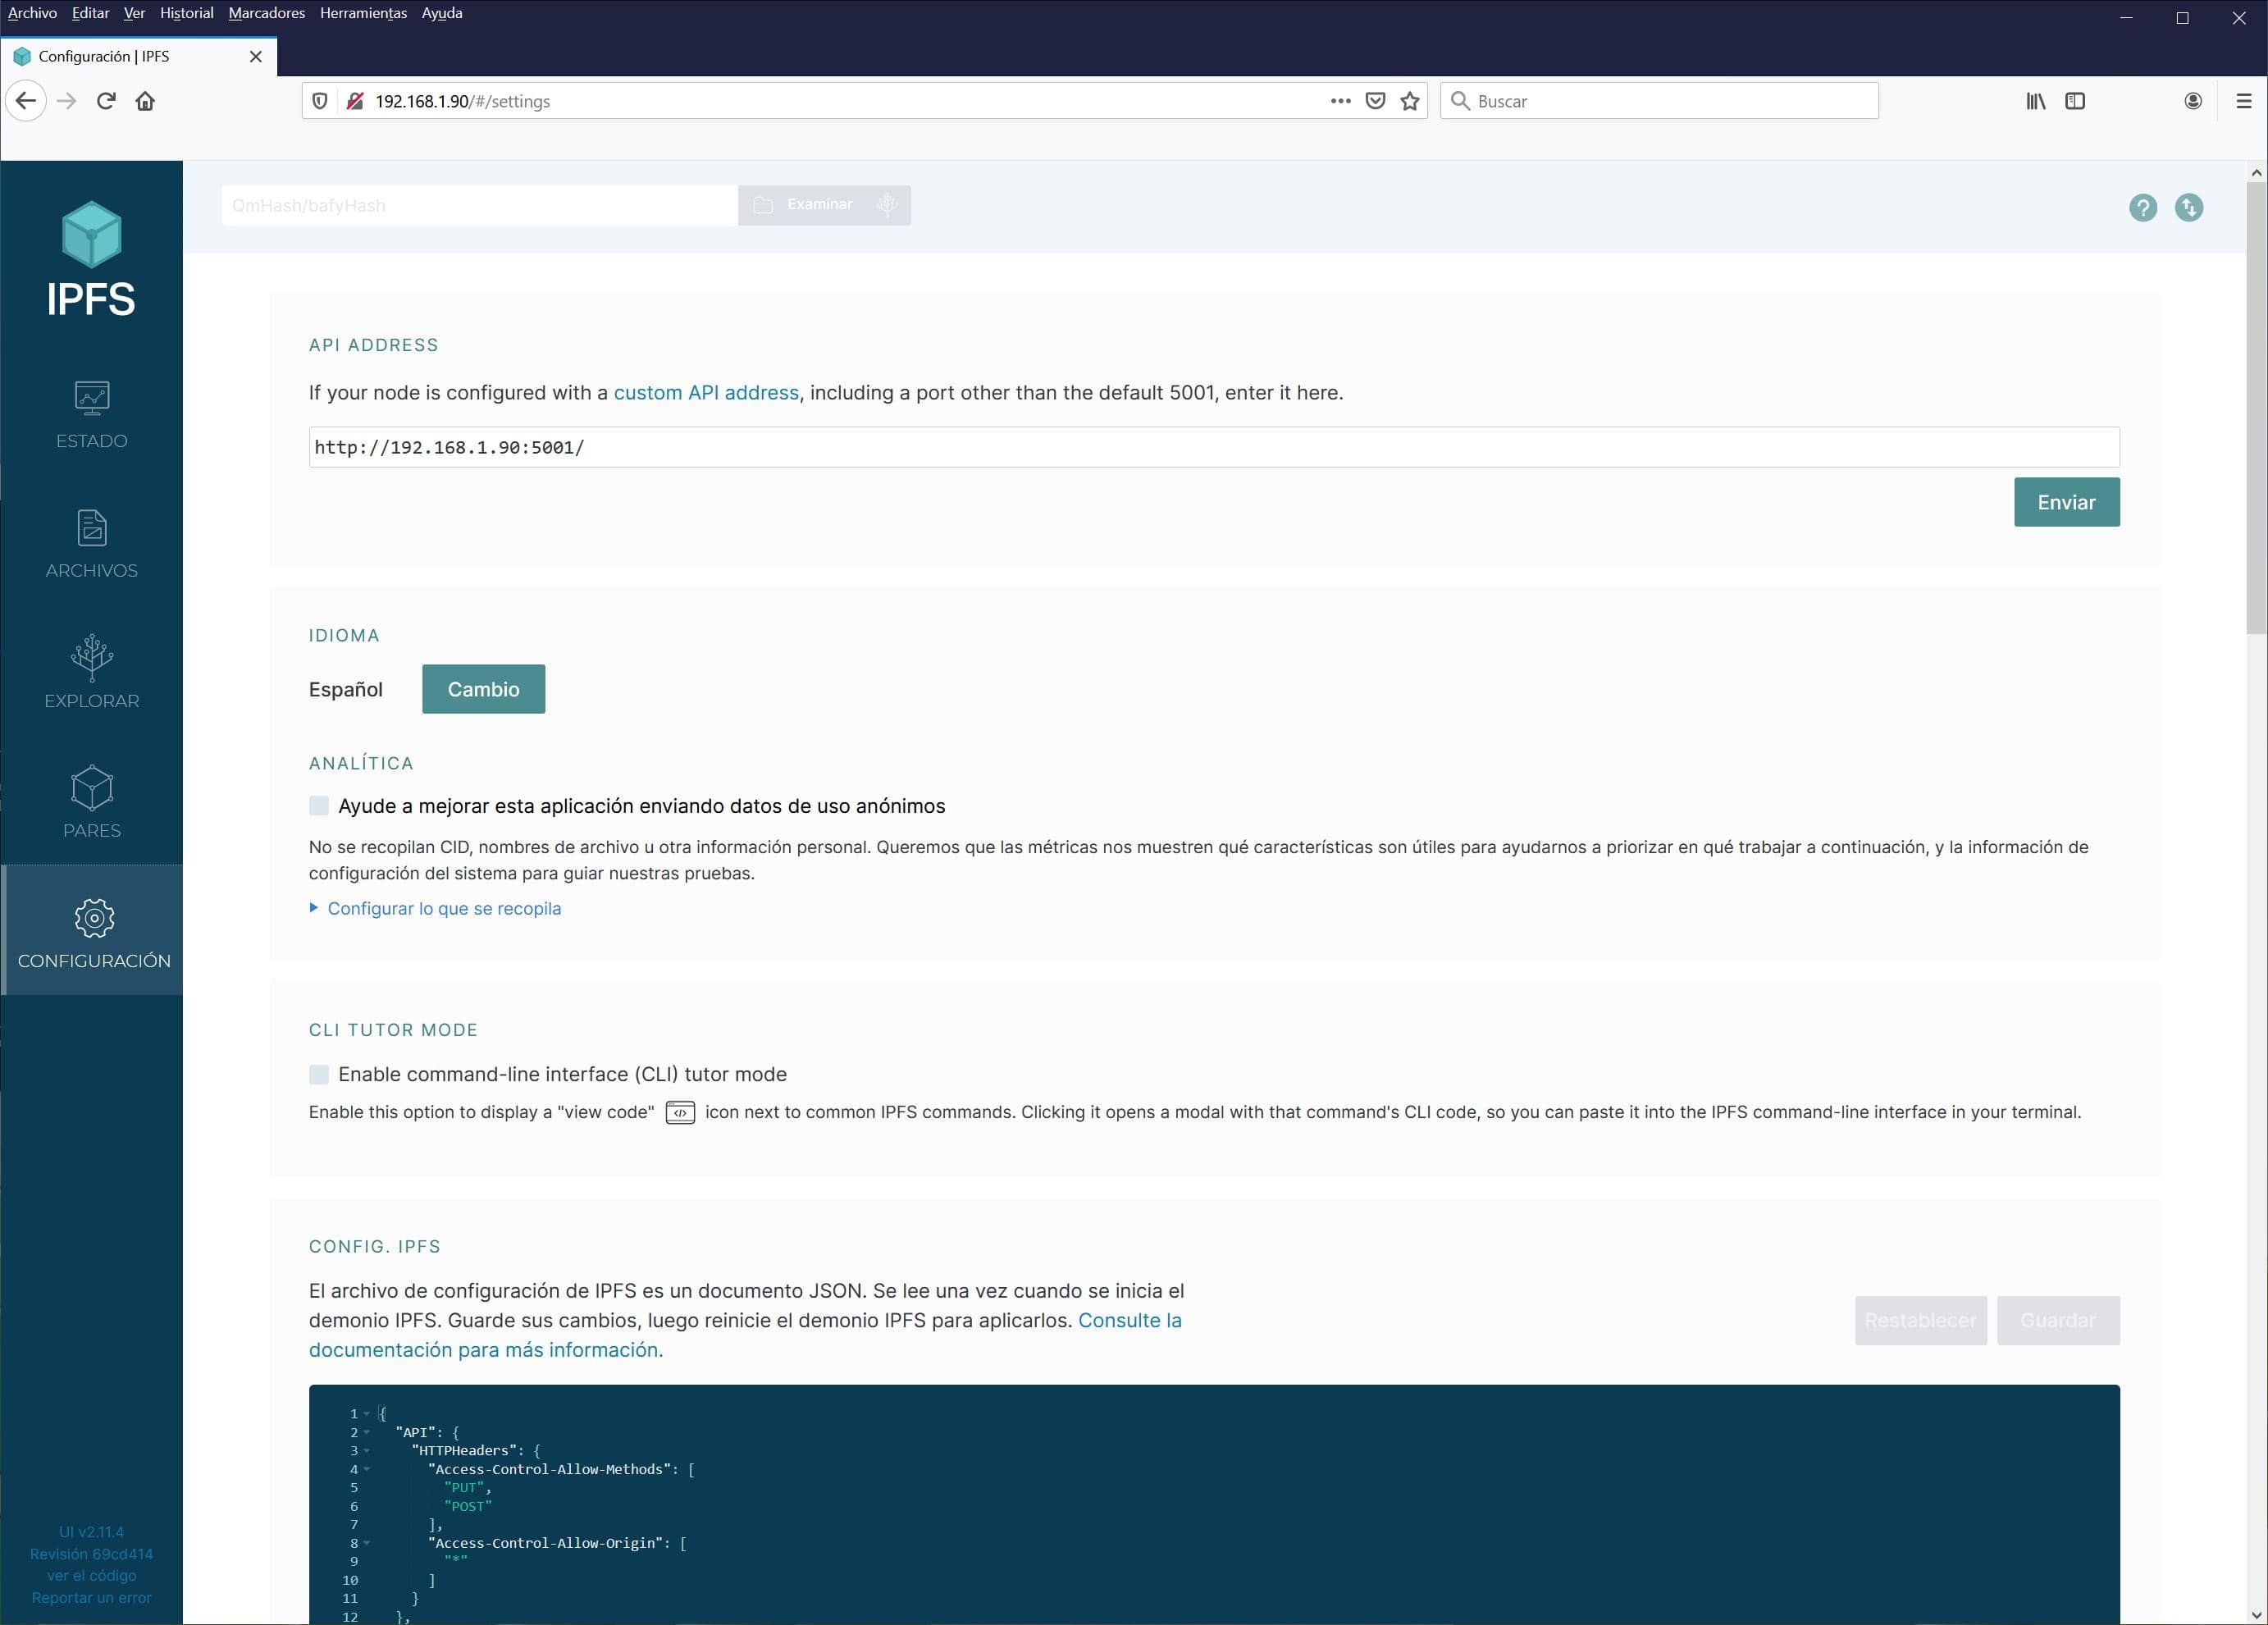The height and width of the screenshot is (1625, 2268).
Task: Collapse JSON line 2 API fold arrow
Action: (x=367, y=1432)
